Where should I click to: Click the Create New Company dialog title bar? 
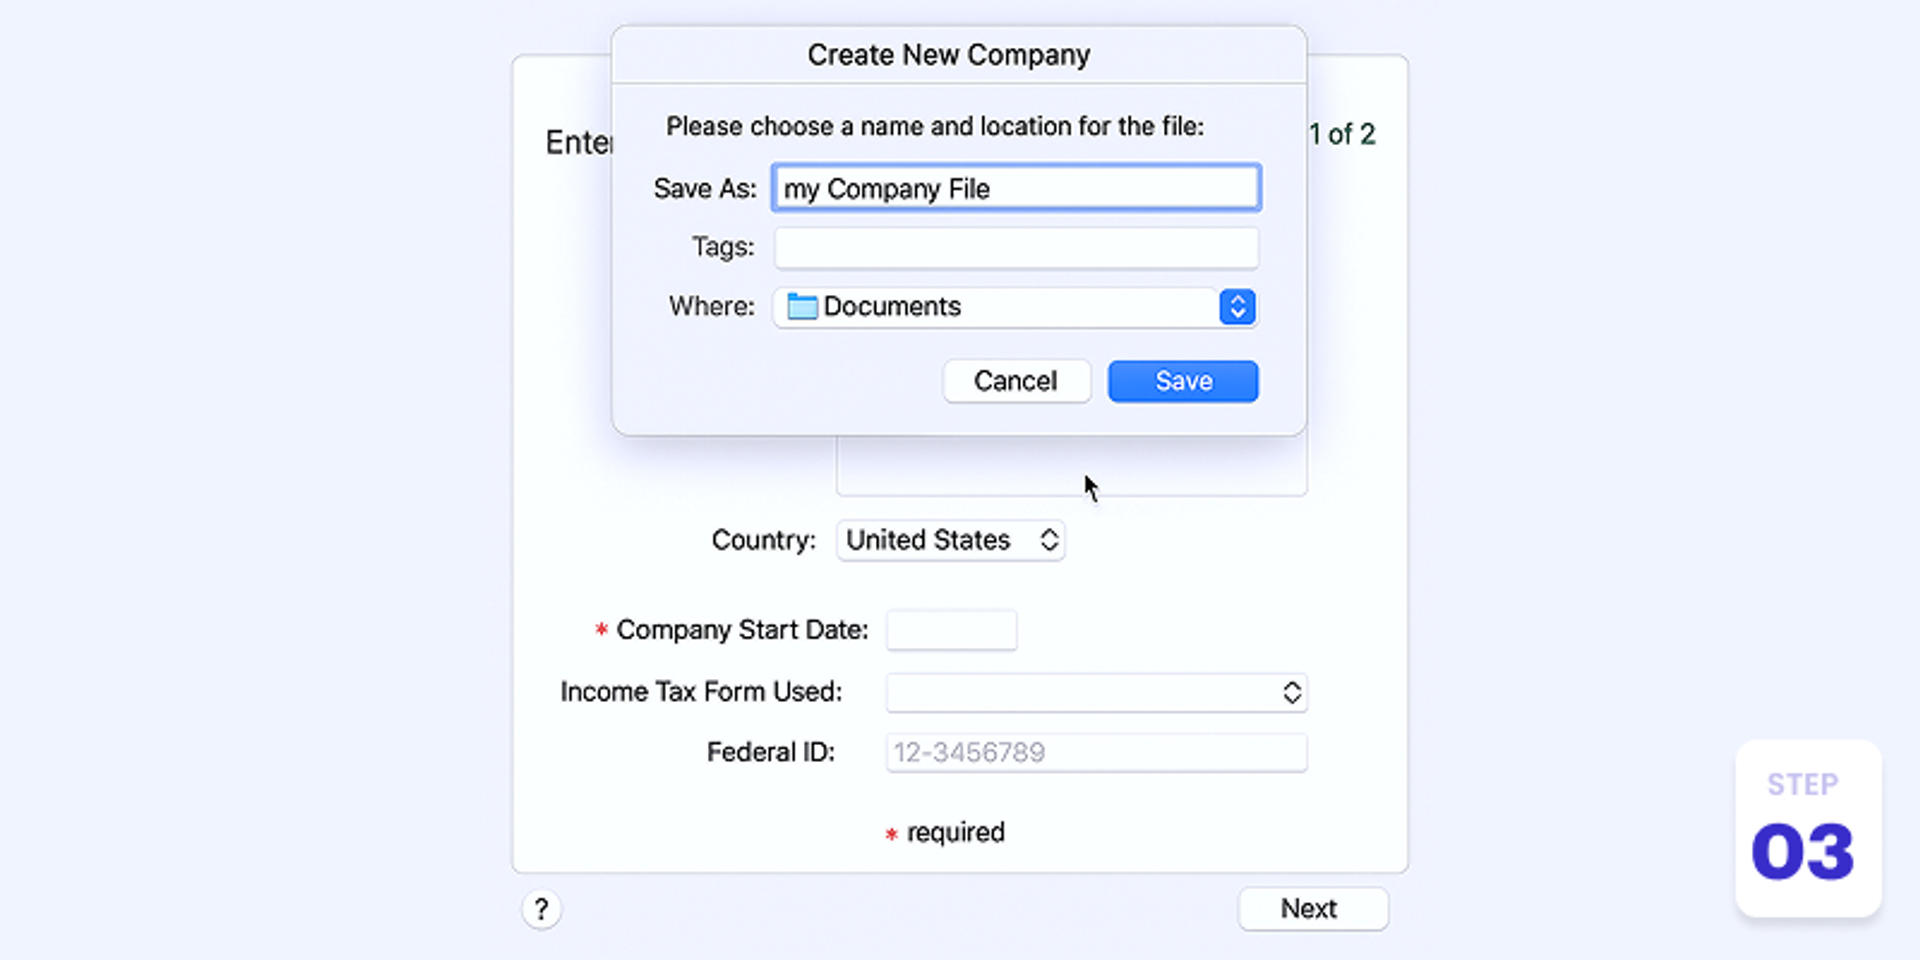947,55
